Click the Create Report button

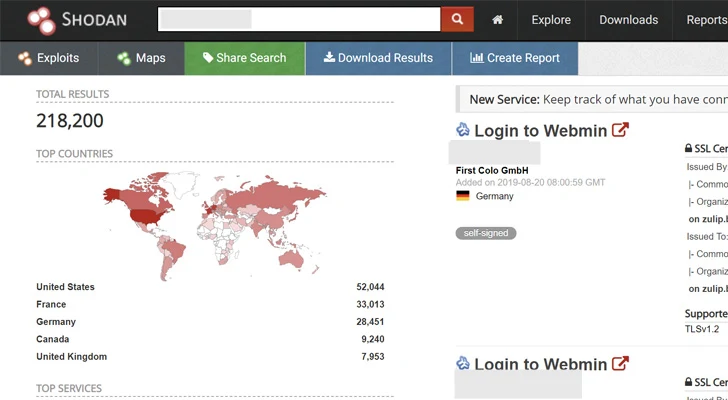(515, 58)
